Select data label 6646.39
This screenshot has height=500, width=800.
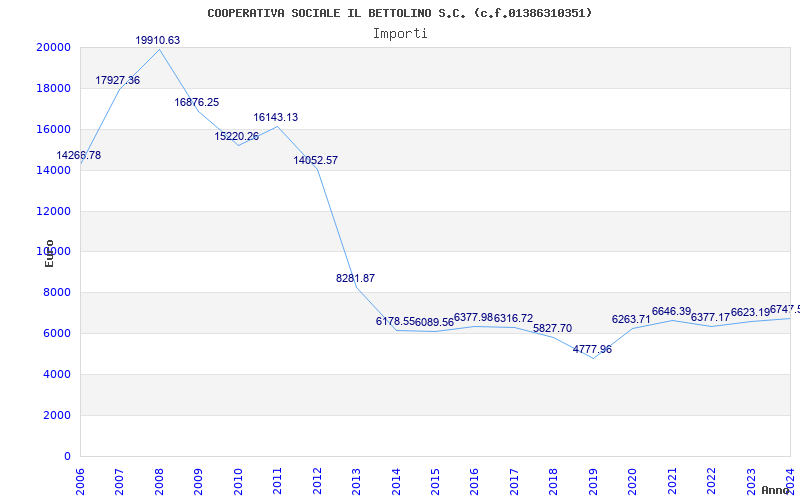tap(671, 311)
